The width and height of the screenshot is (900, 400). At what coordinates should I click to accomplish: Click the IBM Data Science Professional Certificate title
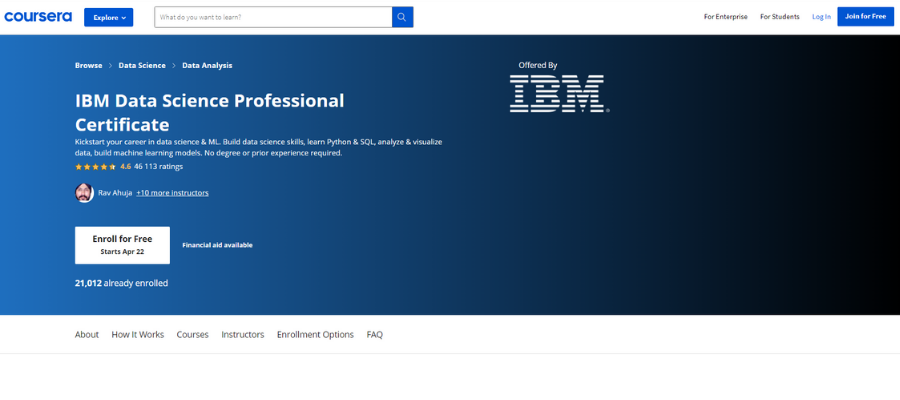pos(210,112)
